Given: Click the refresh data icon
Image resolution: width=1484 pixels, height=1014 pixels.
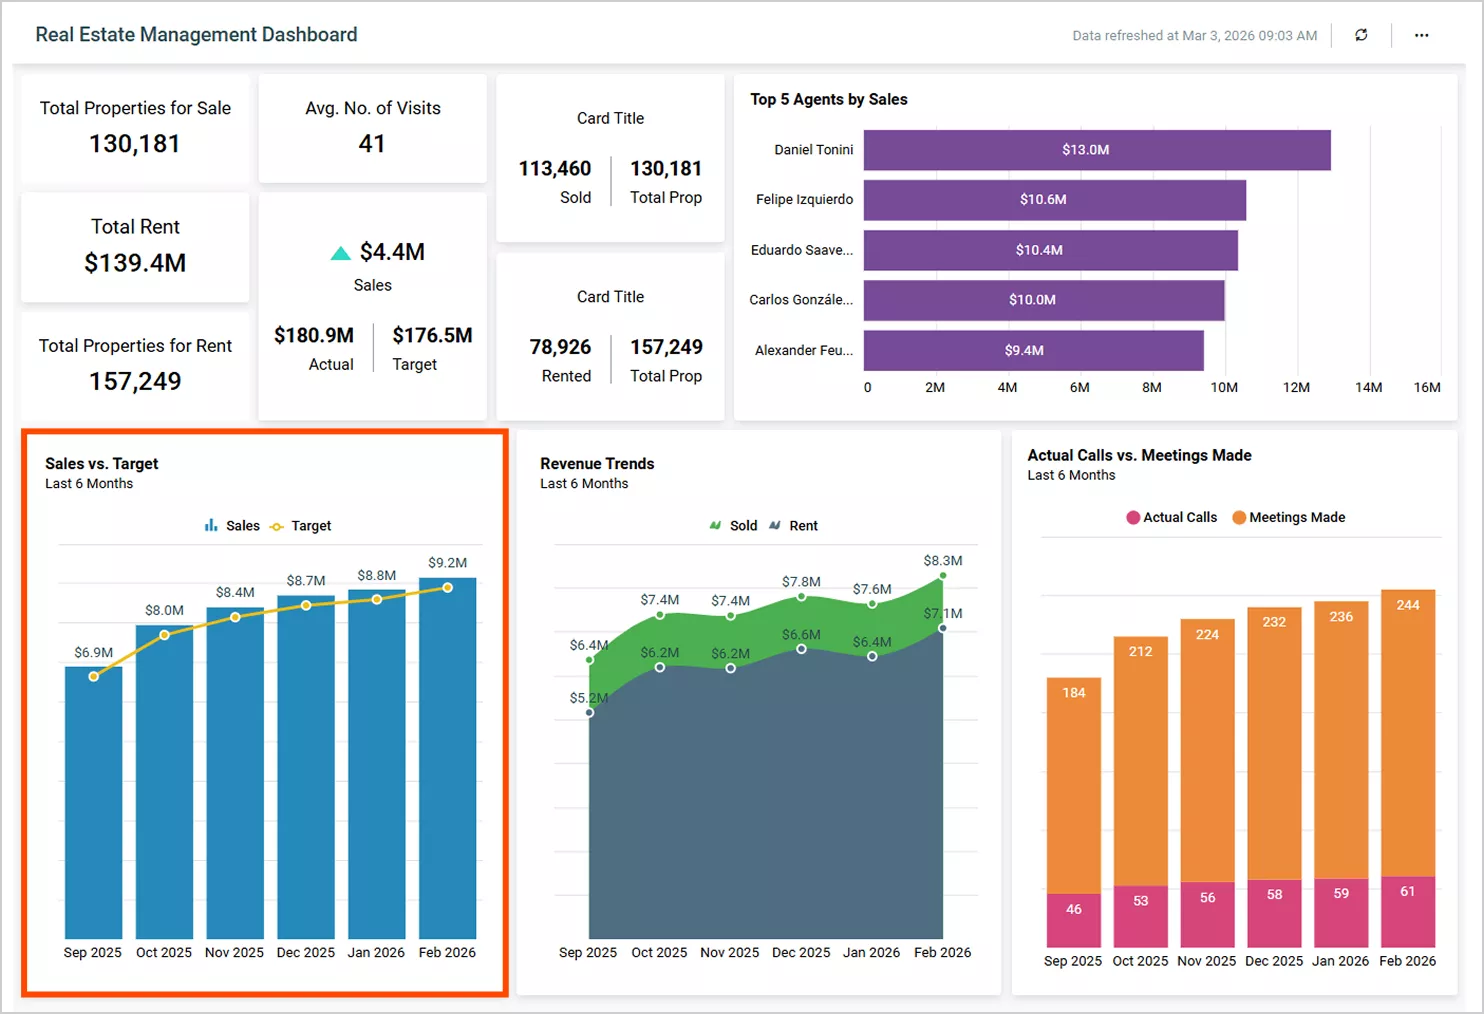Looking at the screenshot, I should 1361,35.
